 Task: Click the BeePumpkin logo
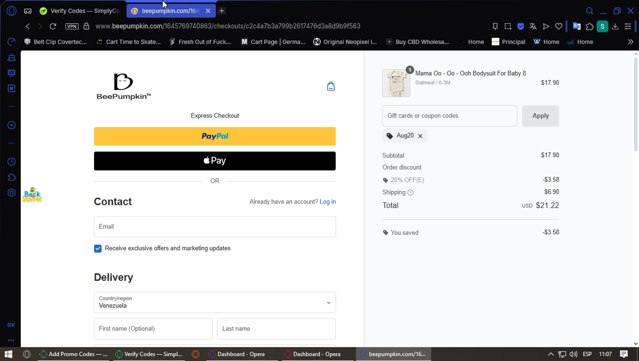pos(123,86)
